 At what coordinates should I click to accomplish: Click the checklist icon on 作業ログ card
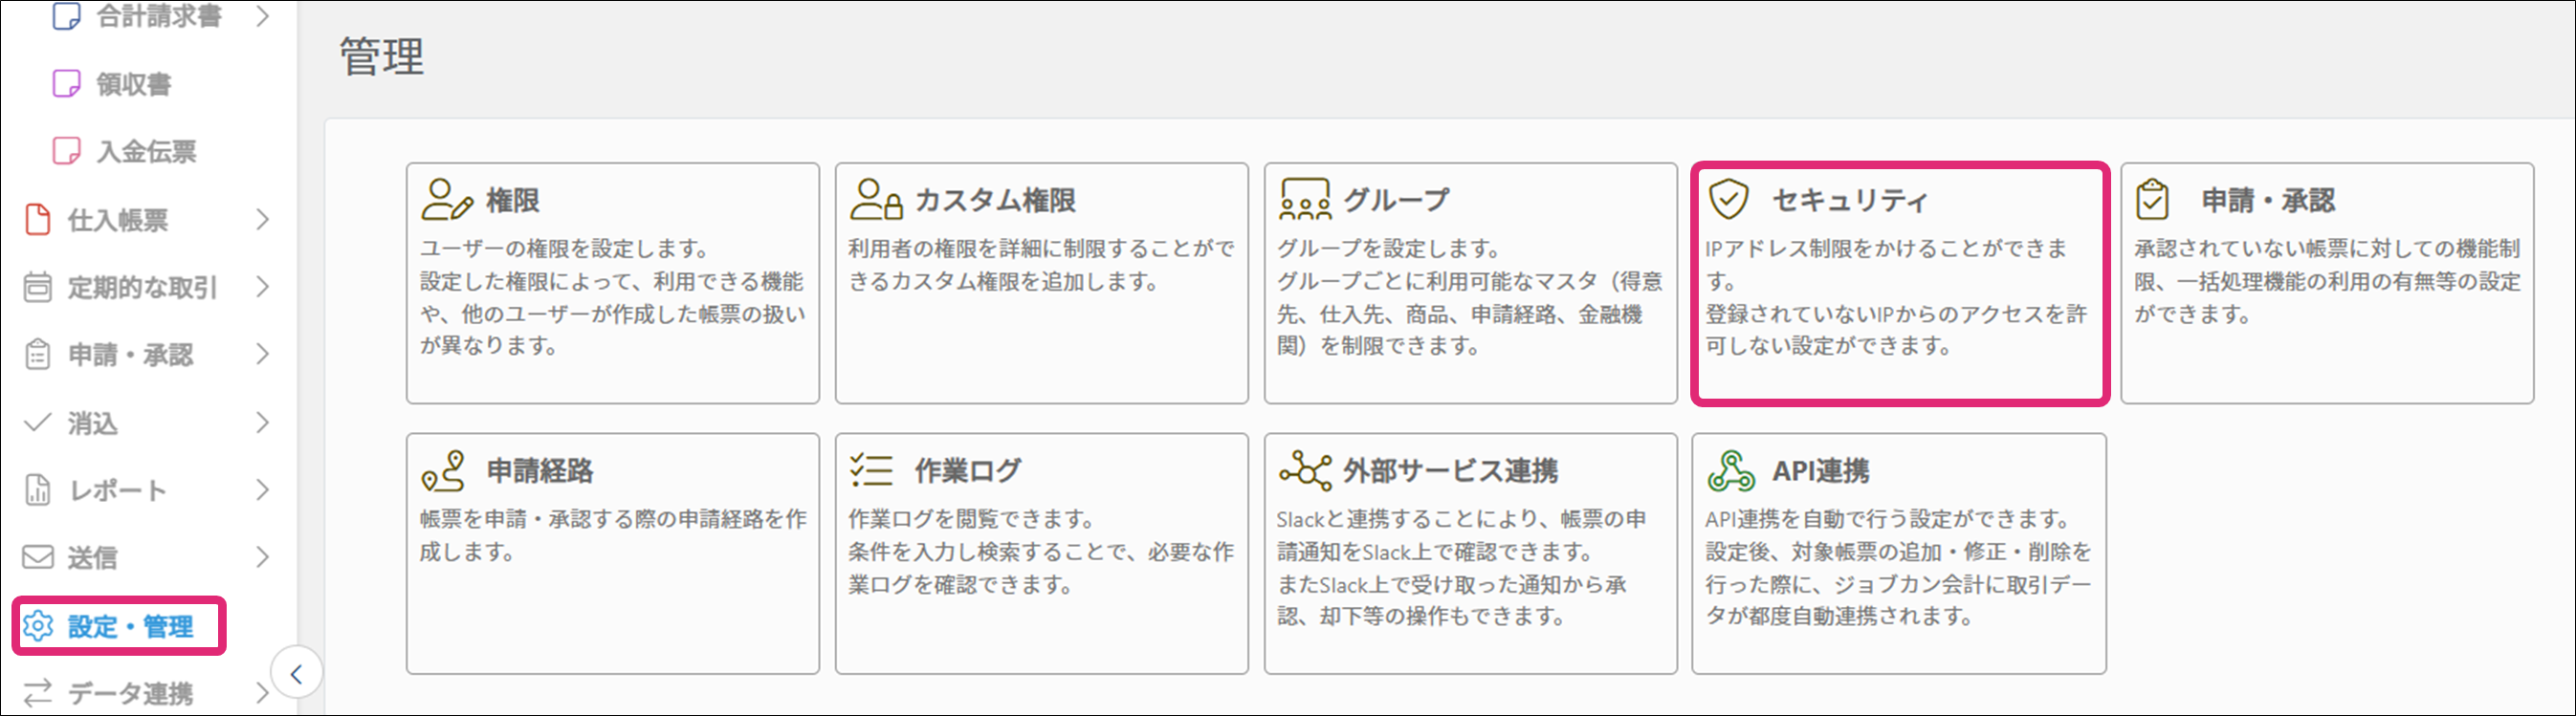point(871,470)
